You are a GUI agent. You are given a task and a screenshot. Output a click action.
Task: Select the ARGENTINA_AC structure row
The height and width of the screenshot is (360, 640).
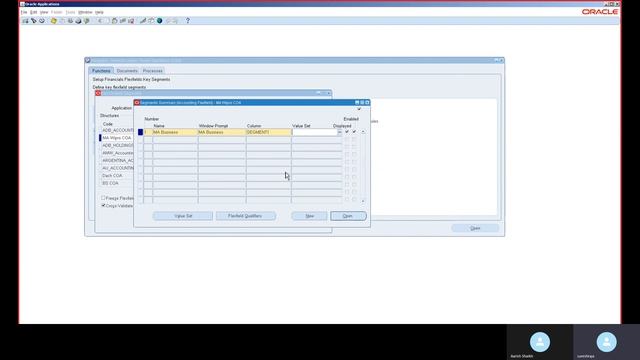[x=117, y=160]
